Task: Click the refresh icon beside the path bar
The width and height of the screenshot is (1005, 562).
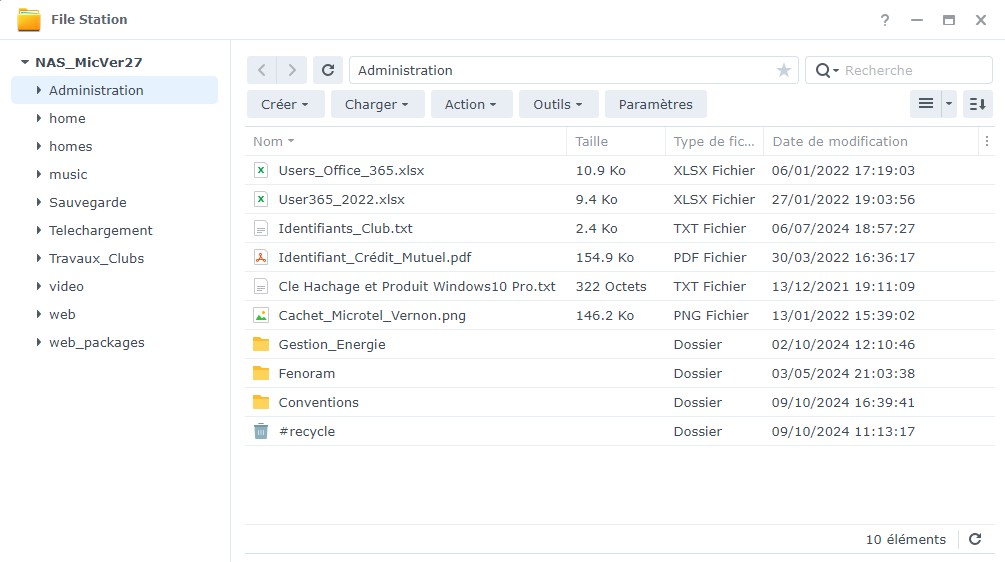Action: click(x=328, y=70)
